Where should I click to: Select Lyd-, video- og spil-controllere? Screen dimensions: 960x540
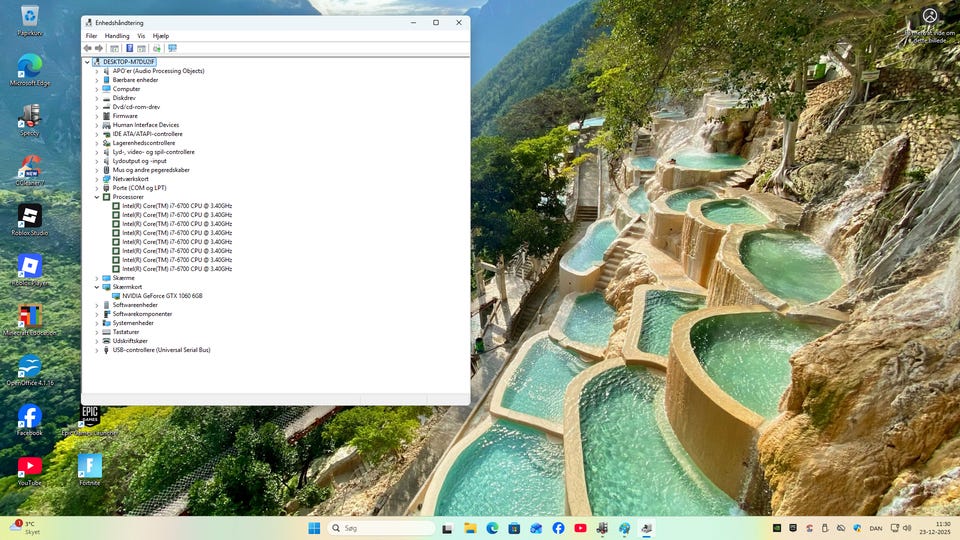tap(154, 152)
